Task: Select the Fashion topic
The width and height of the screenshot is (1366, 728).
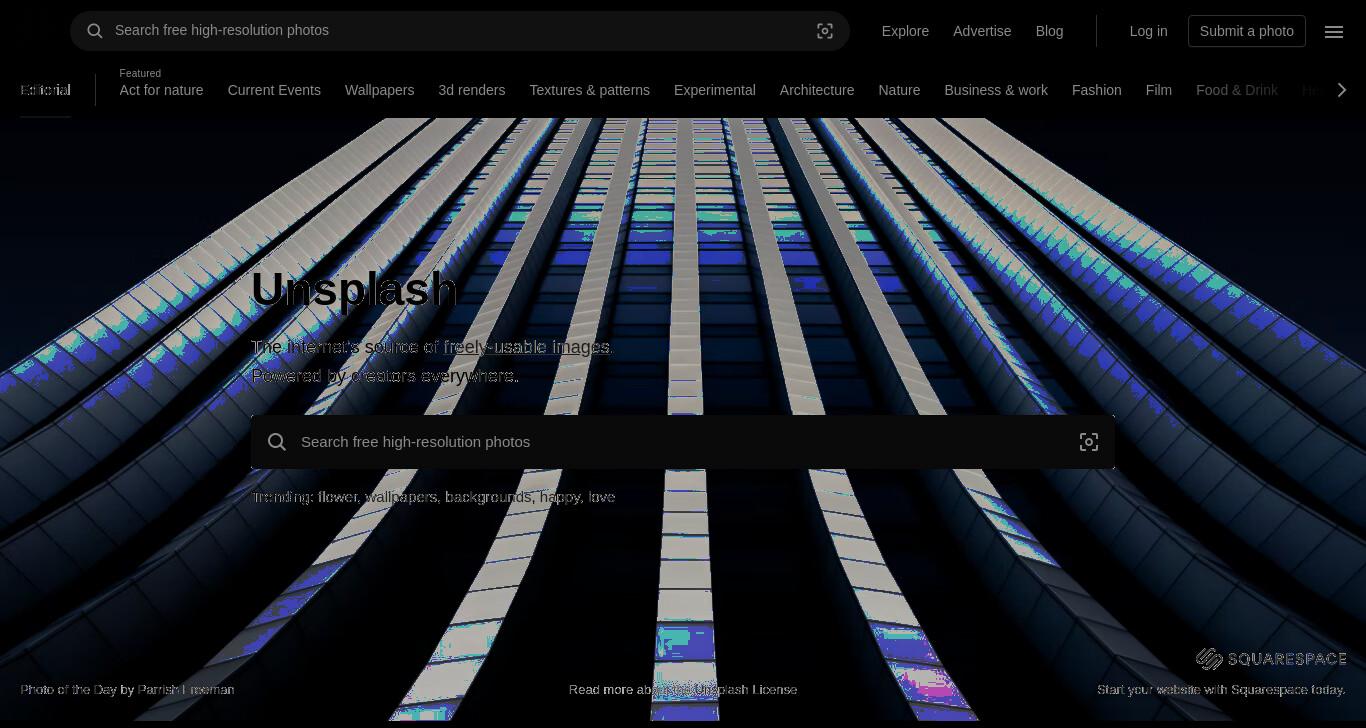Action: click(1096, 90)
